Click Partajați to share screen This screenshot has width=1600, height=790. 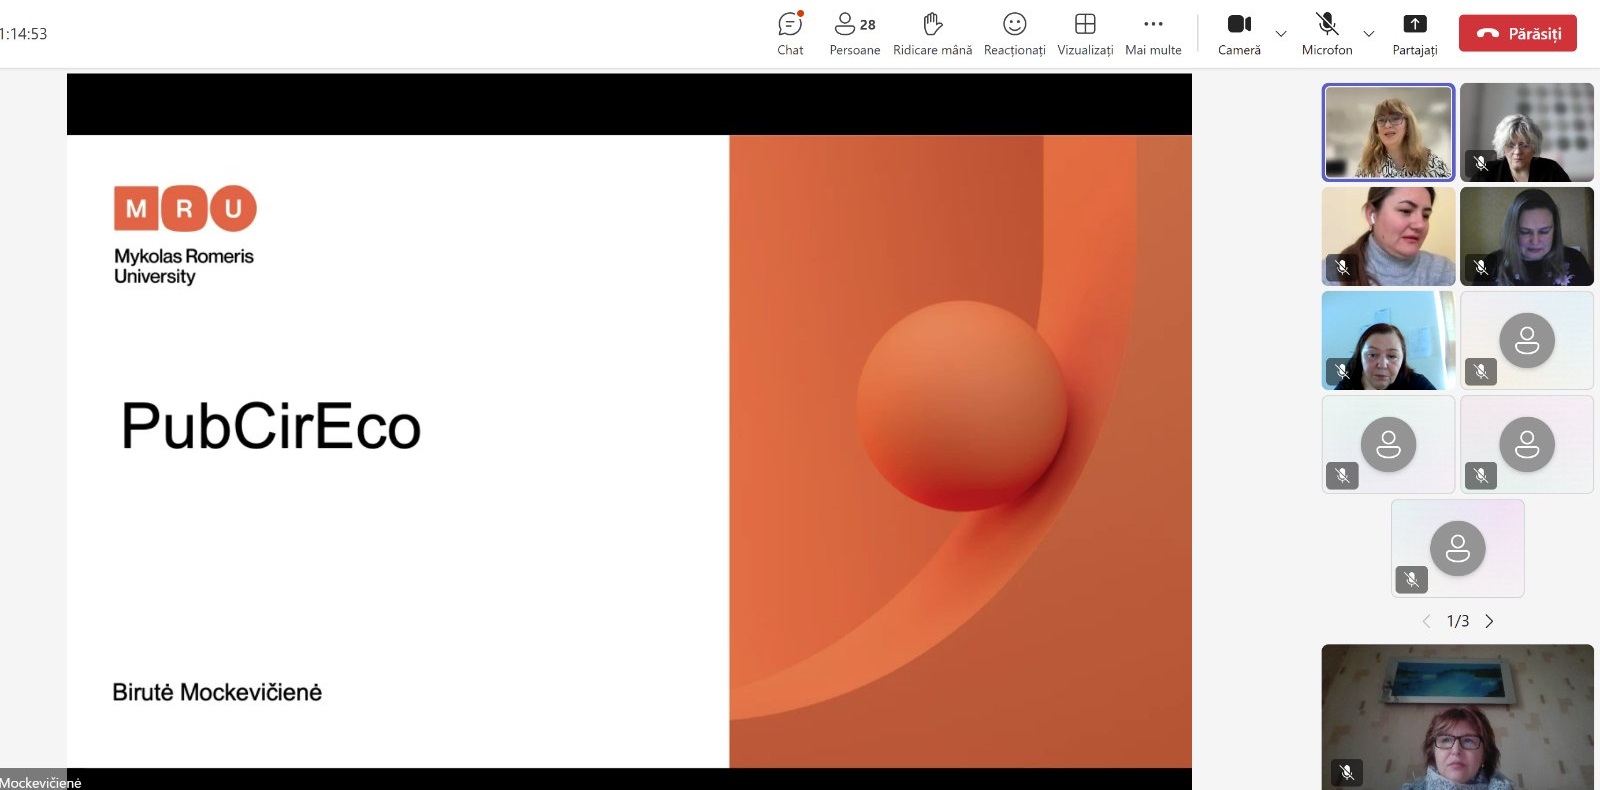click(1415, 33)
